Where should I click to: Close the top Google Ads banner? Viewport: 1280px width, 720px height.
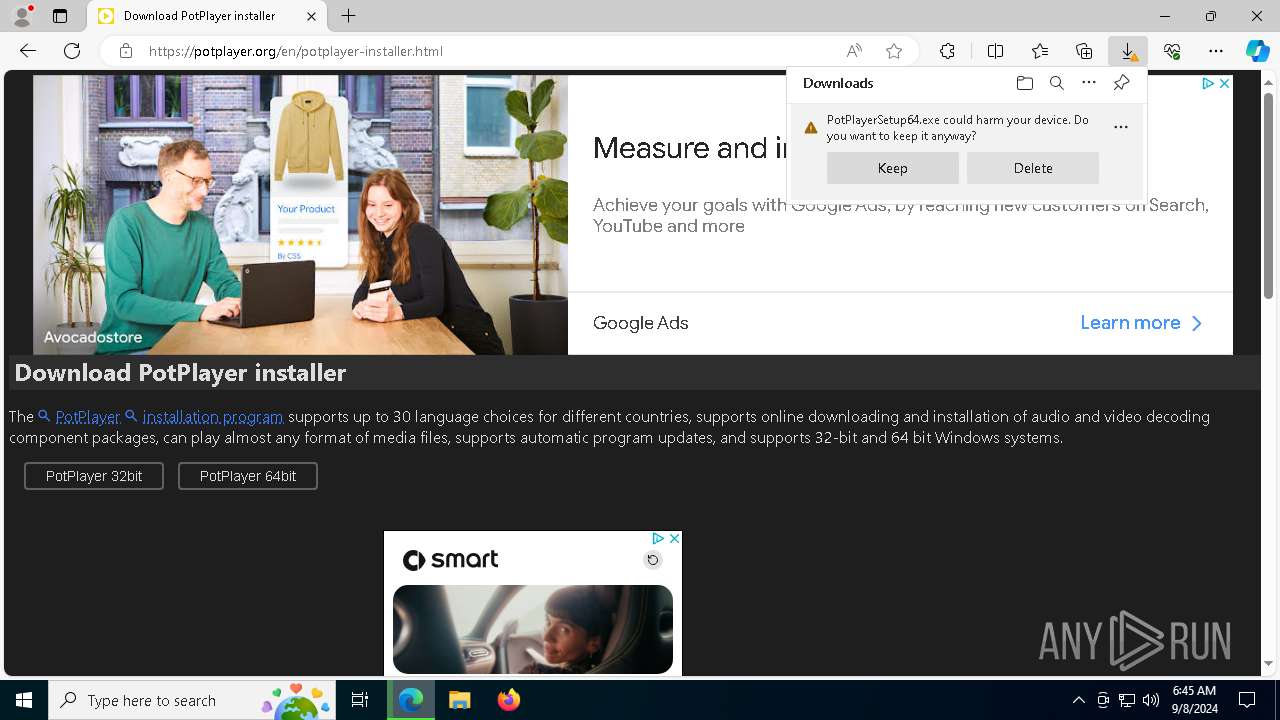pyautogui.click(x=1224, y=84)
